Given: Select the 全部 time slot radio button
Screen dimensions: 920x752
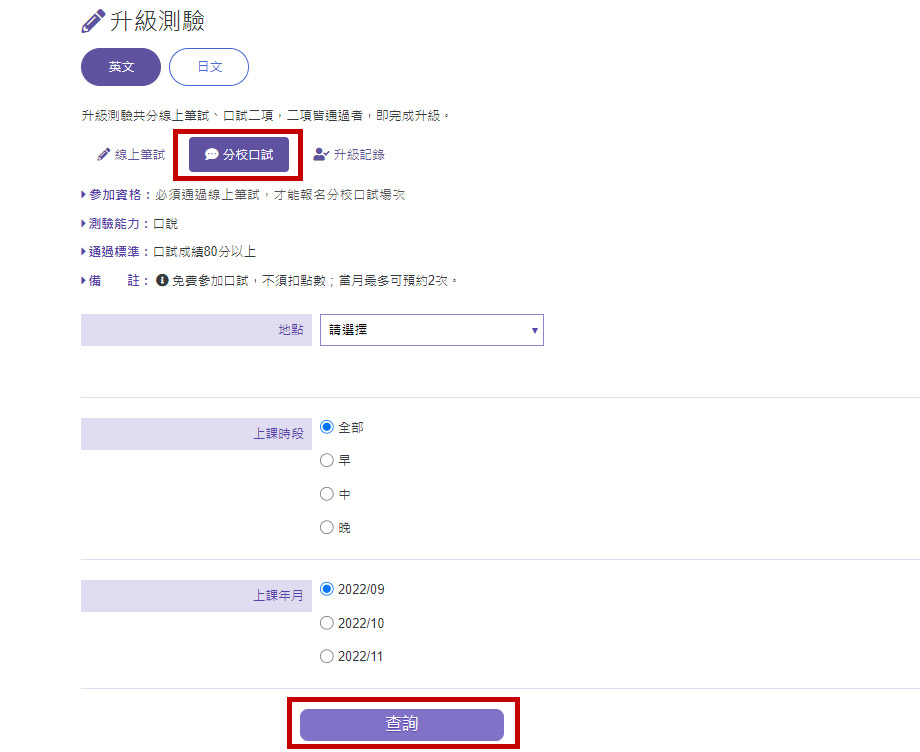Looking at the screenshot, I should coord(327,427).
